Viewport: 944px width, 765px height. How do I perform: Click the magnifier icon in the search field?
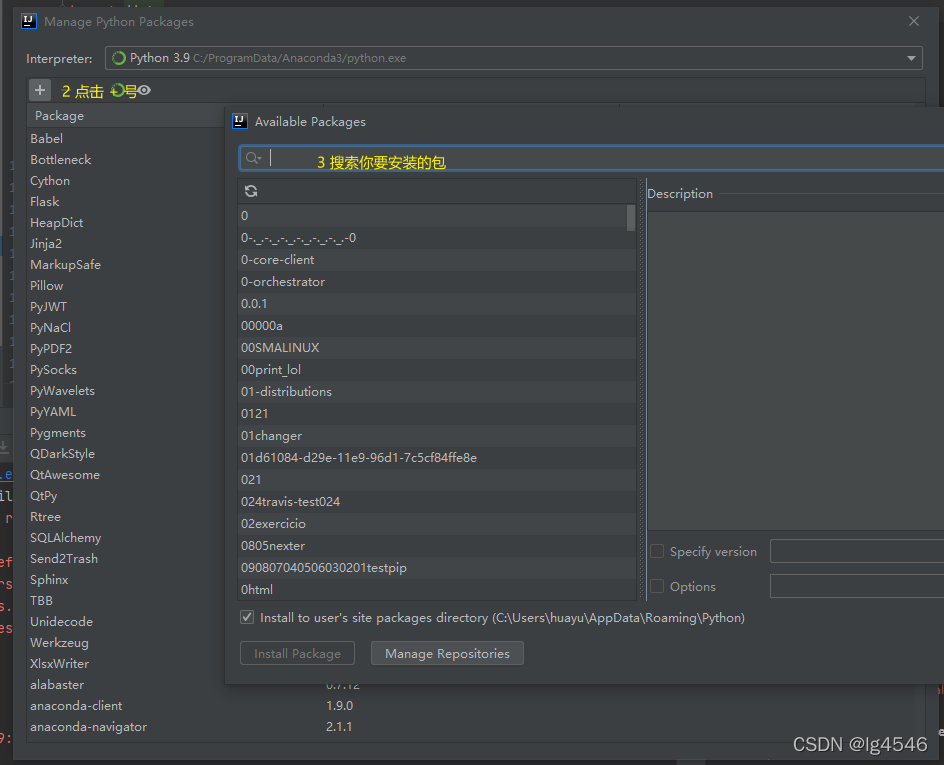[251, 157]
